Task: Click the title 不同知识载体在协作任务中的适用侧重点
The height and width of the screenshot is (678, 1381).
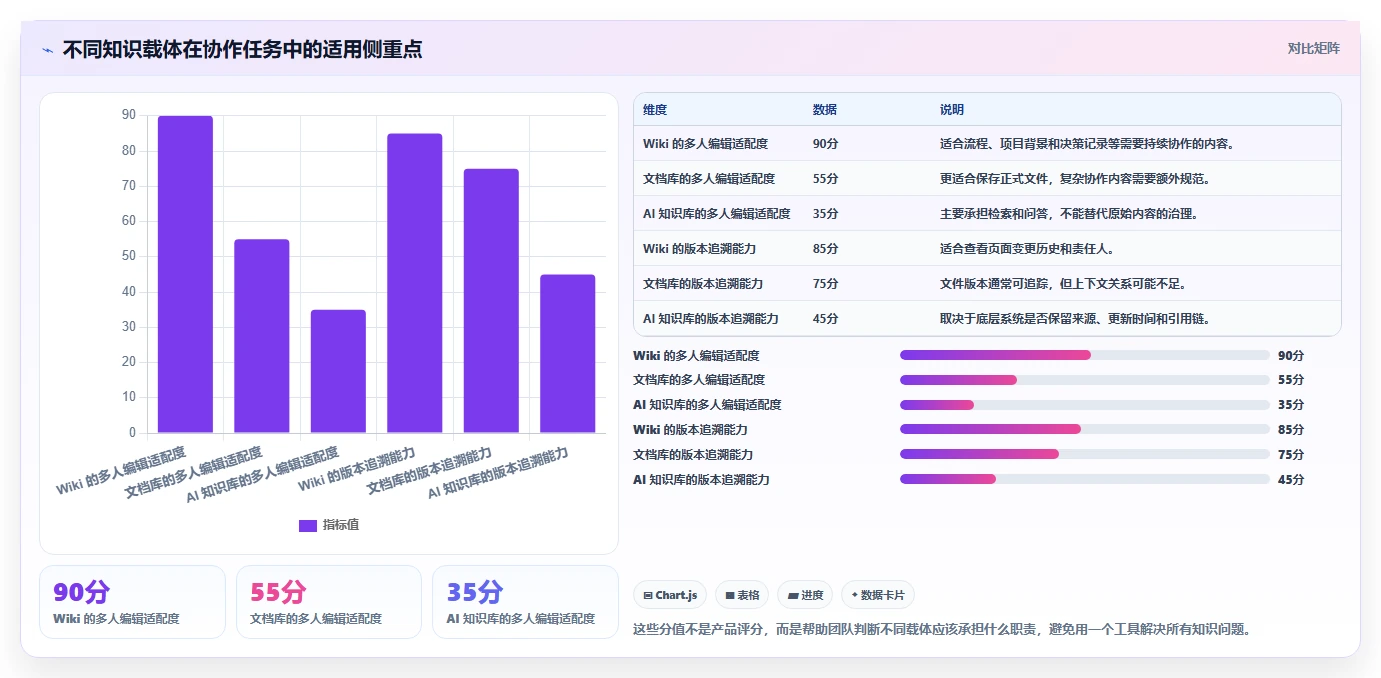Action: click(242, 49)
